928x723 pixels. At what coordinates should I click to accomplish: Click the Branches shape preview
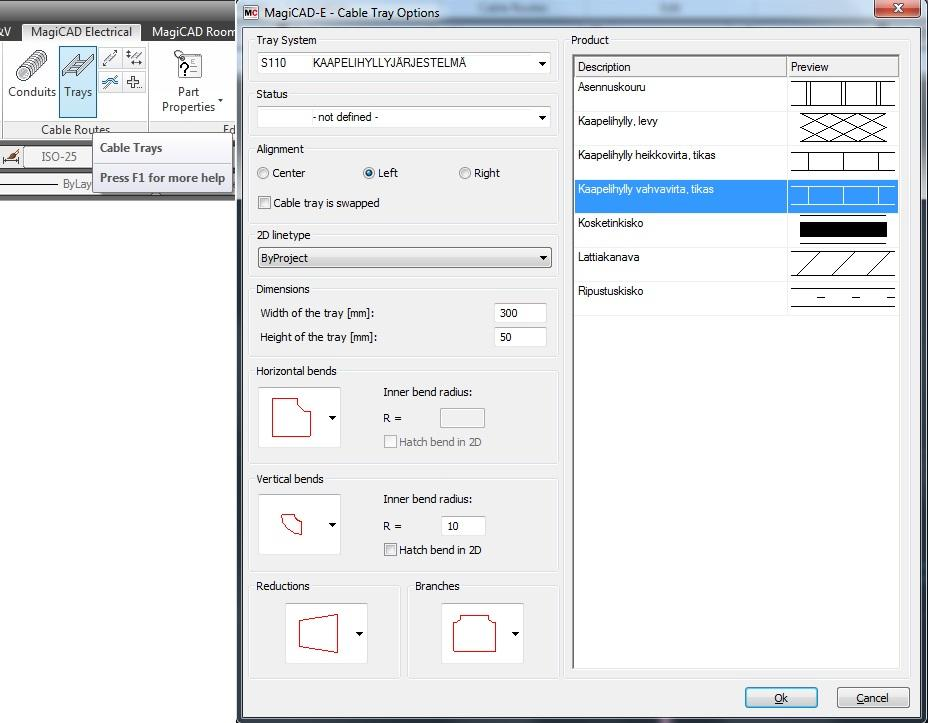pyautogui.click(x=475, y=634)
